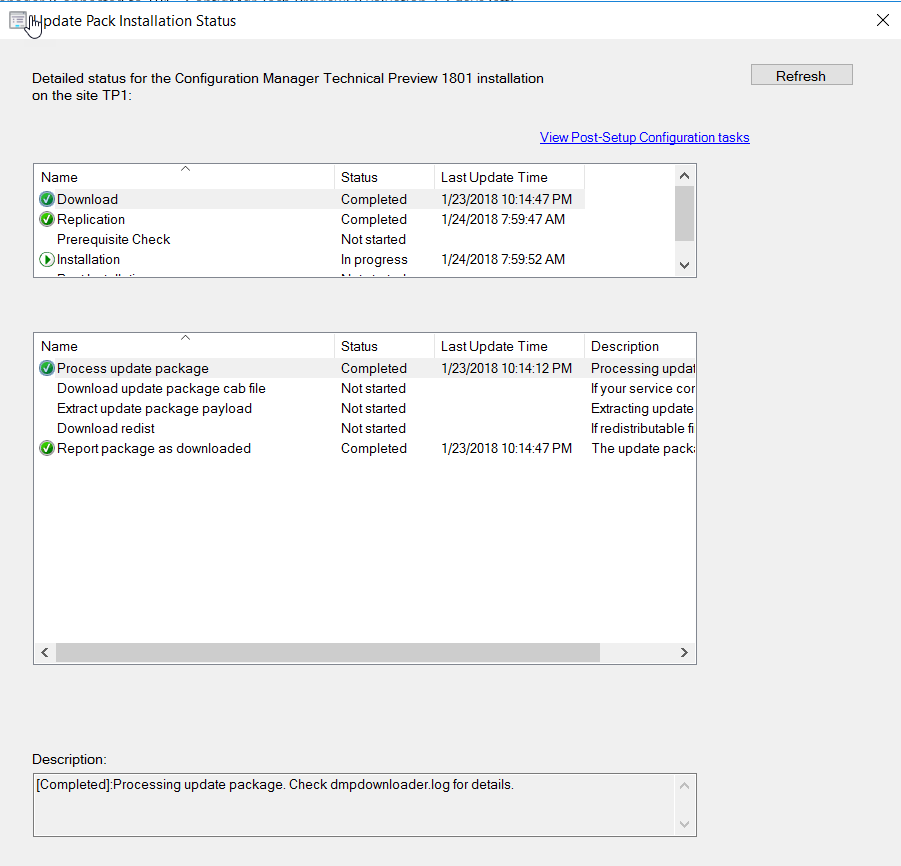
Task: Sort top list by Name column header
Action: point(184,177)
